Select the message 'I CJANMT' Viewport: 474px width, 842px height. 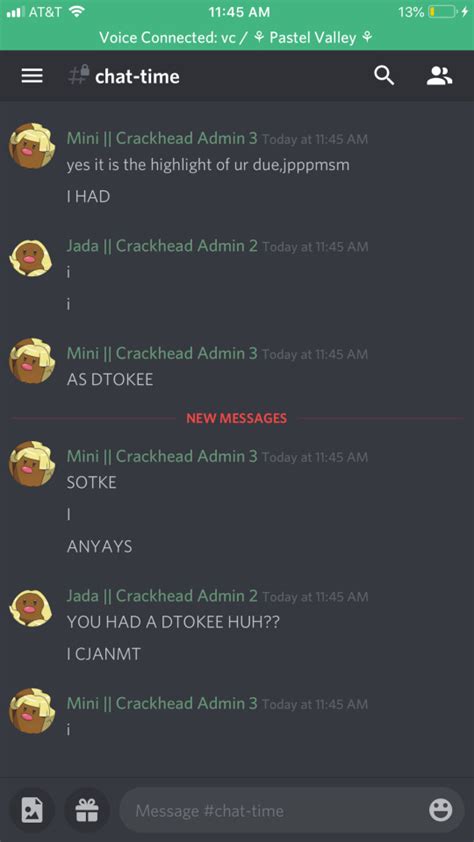click(x=104, y=655)
